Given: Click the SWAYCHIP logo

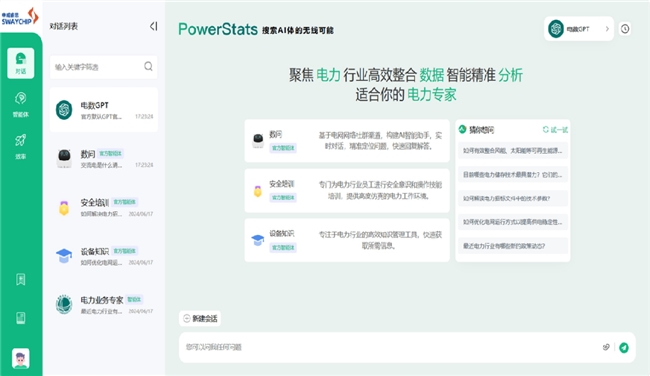Looking at the screenshot, I should click(x=20, y=17).
